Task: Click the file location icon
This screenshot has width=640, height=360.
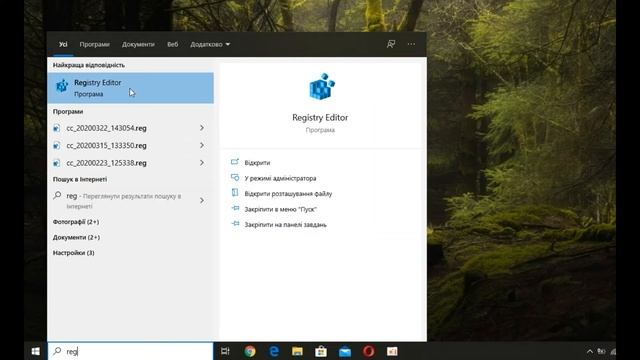Action: (x=235, y=193)
